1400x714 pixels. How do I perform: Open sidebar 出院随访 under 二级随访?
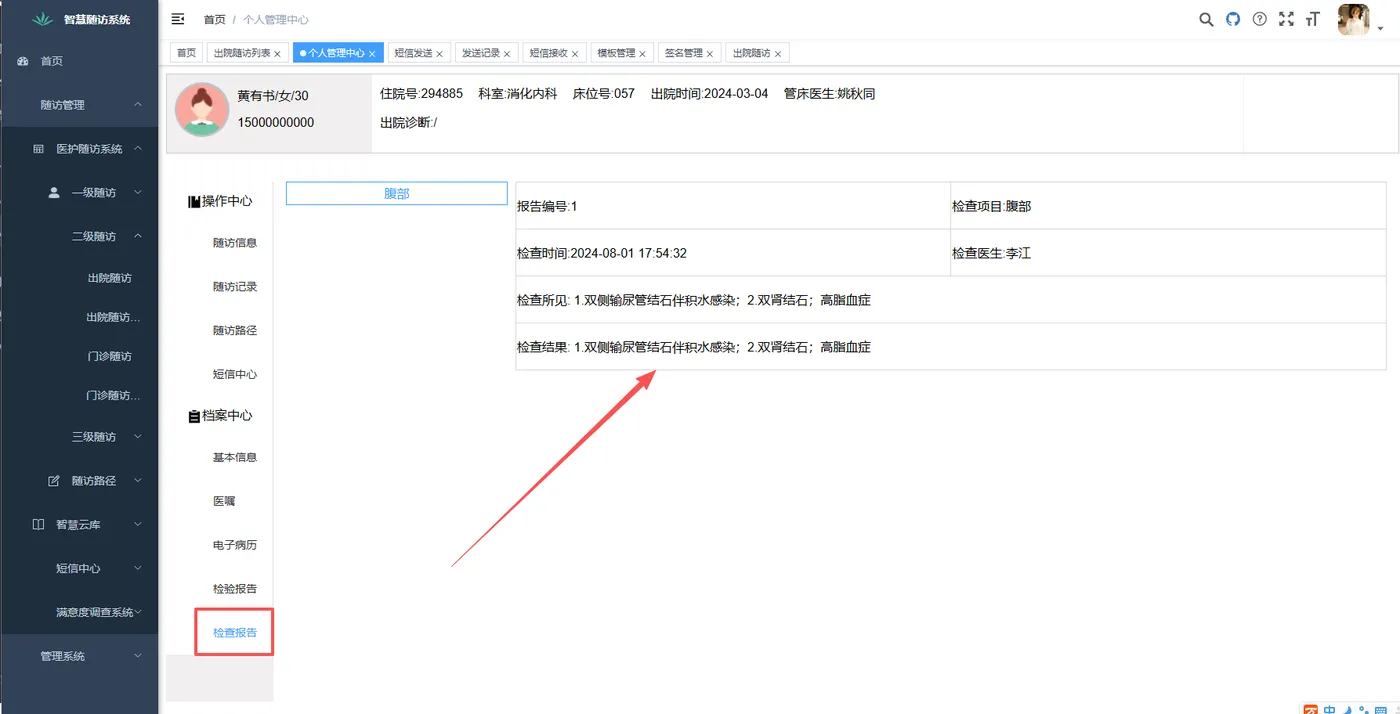110,278
